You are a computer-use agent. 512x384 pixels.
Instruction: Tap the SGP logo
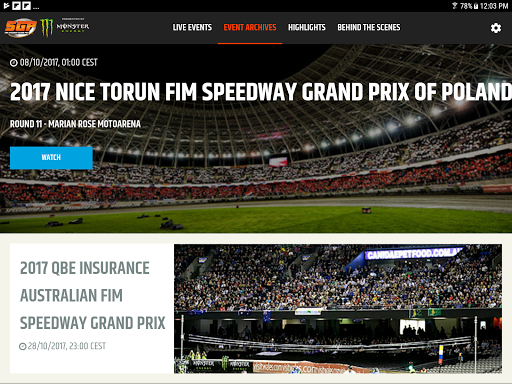(x=21, y=28)
